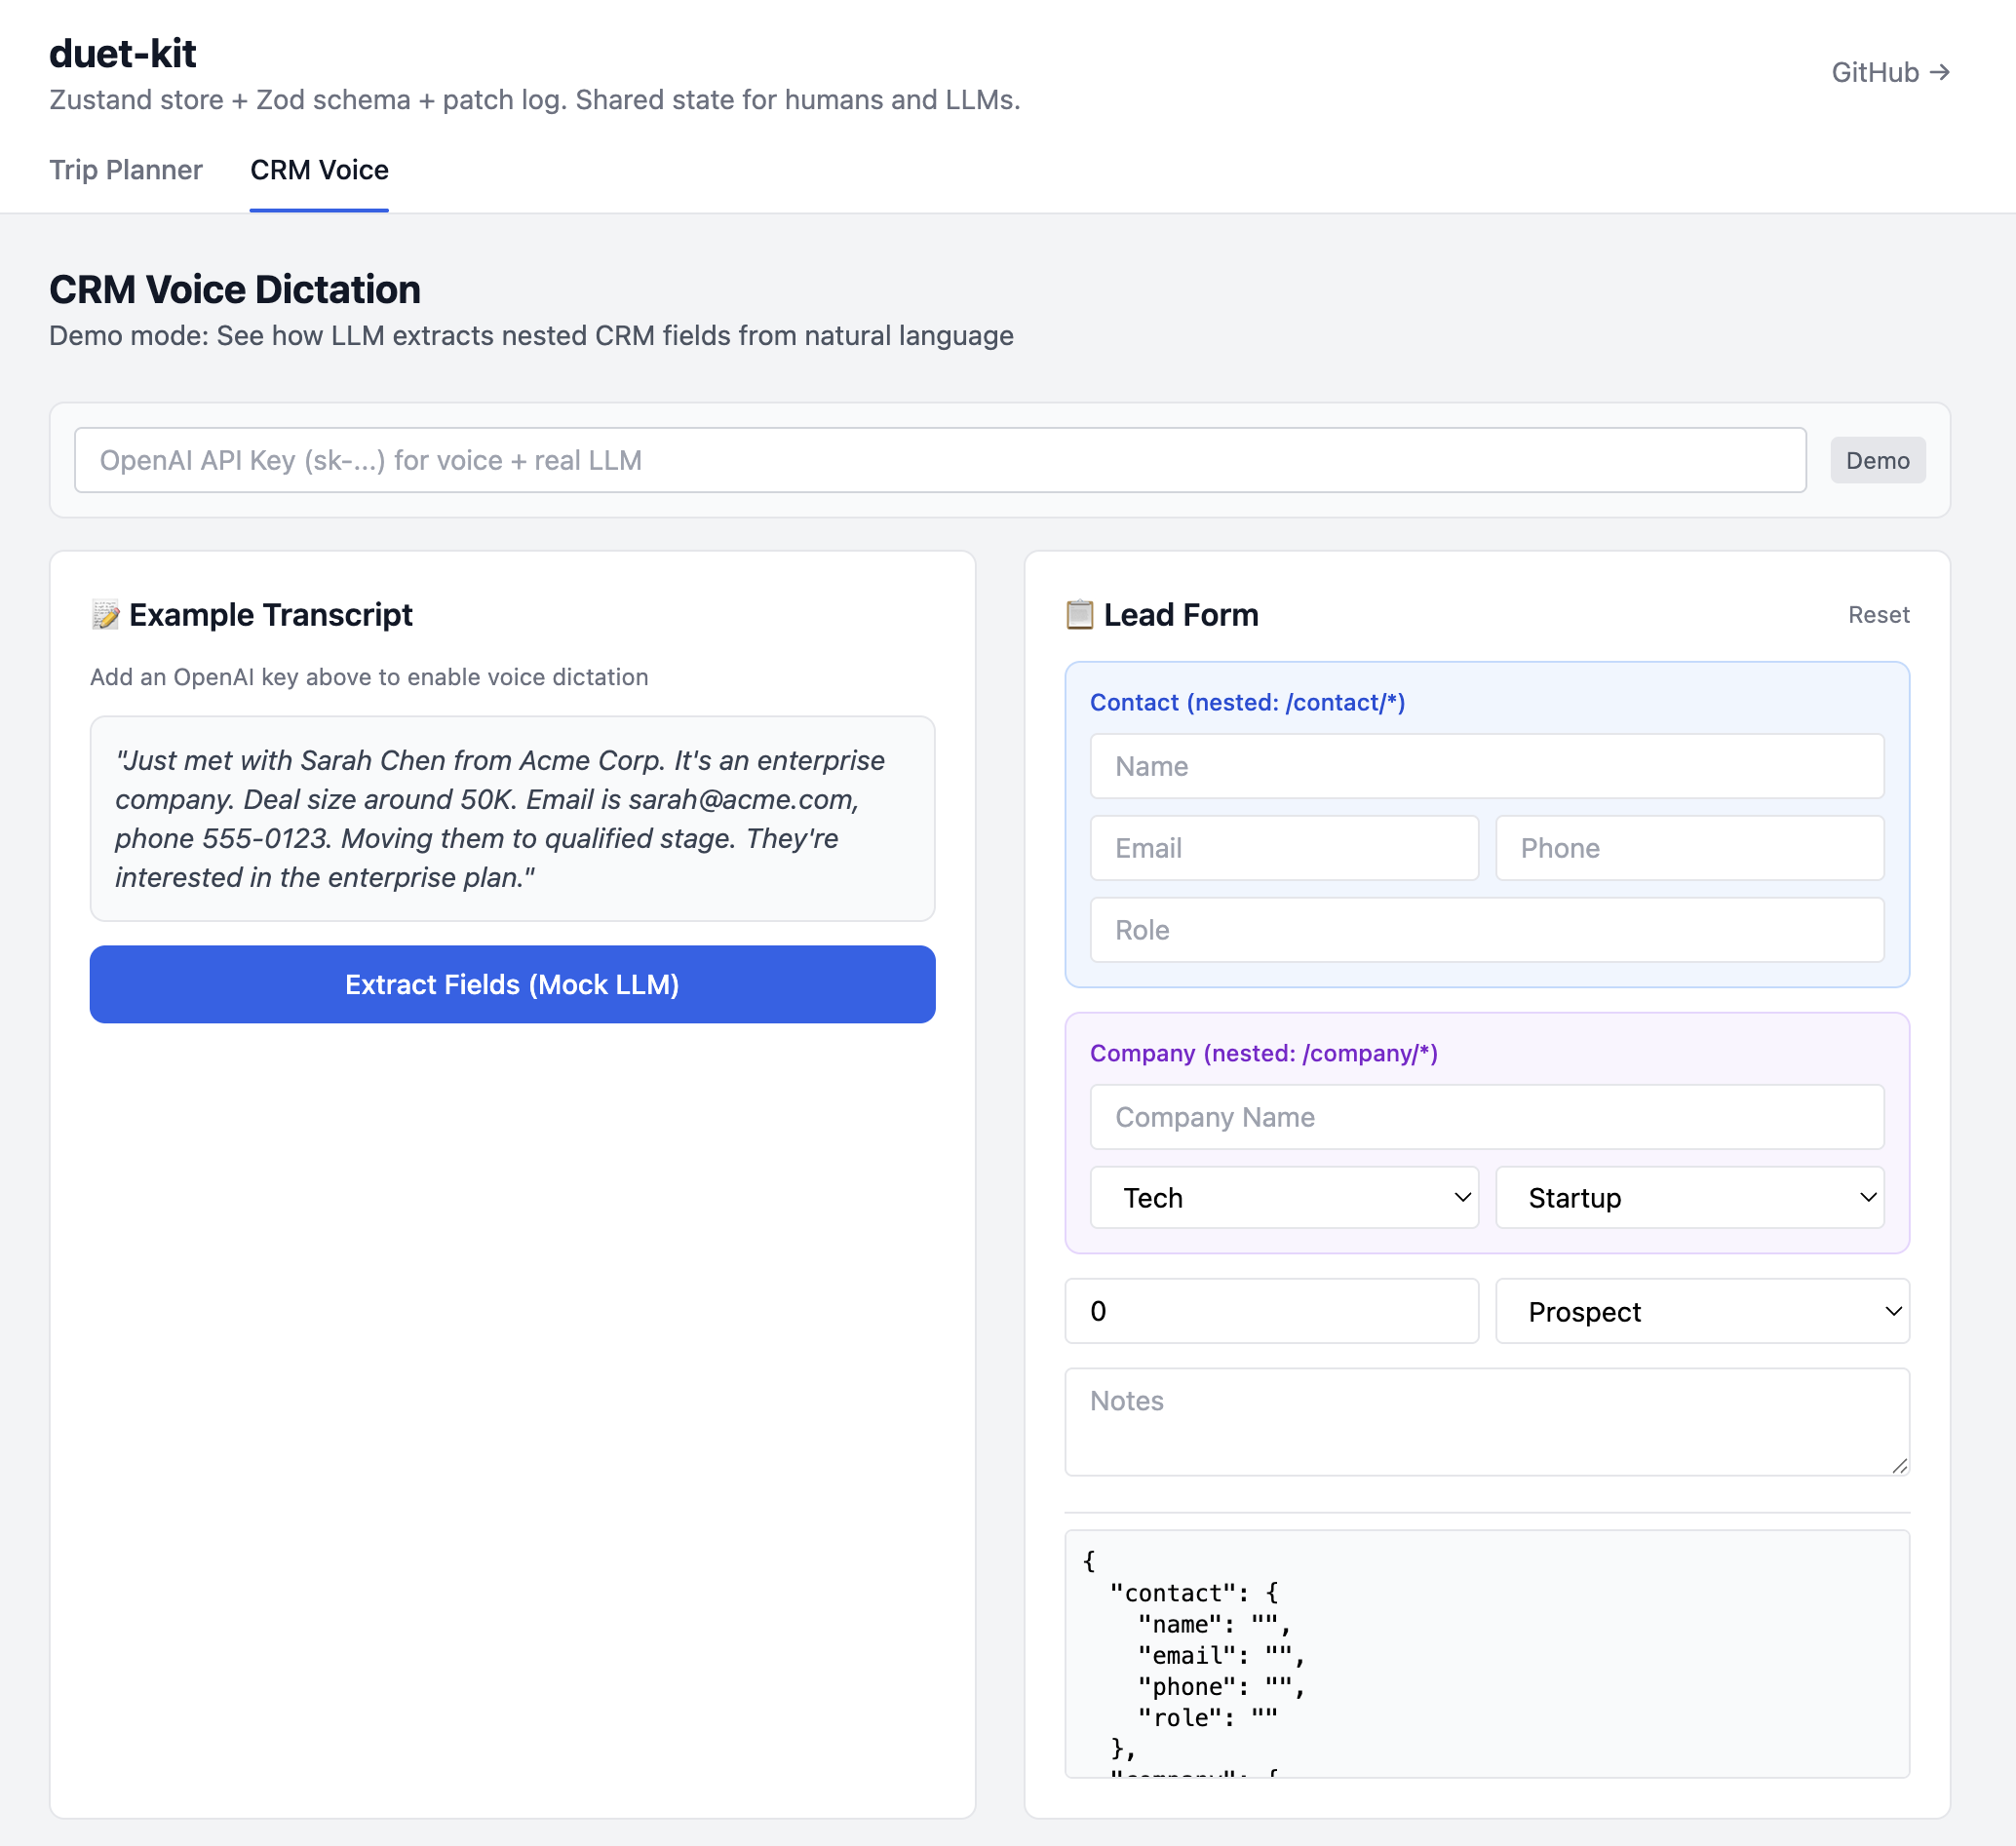Open the company size dropdown showing Startup
The height and width of the screenshot is (1846, 2016).
(1689, 1197)
